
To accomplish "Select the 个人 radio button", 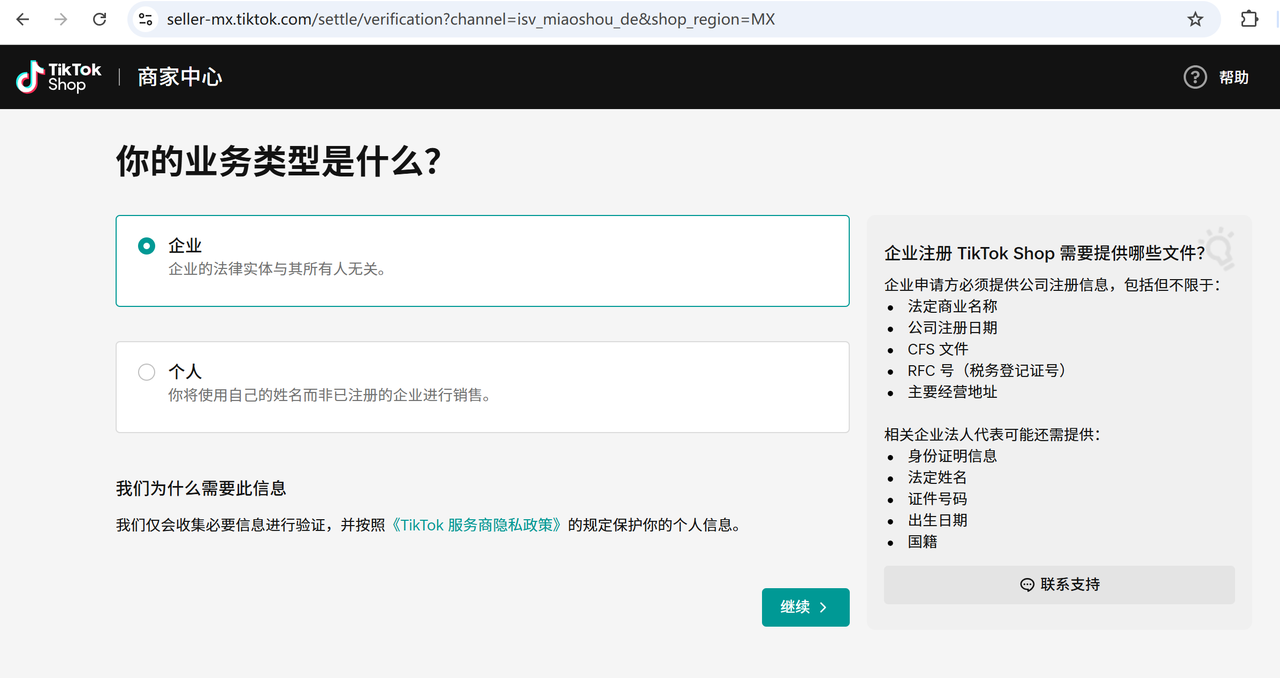I will pos(147,372).
